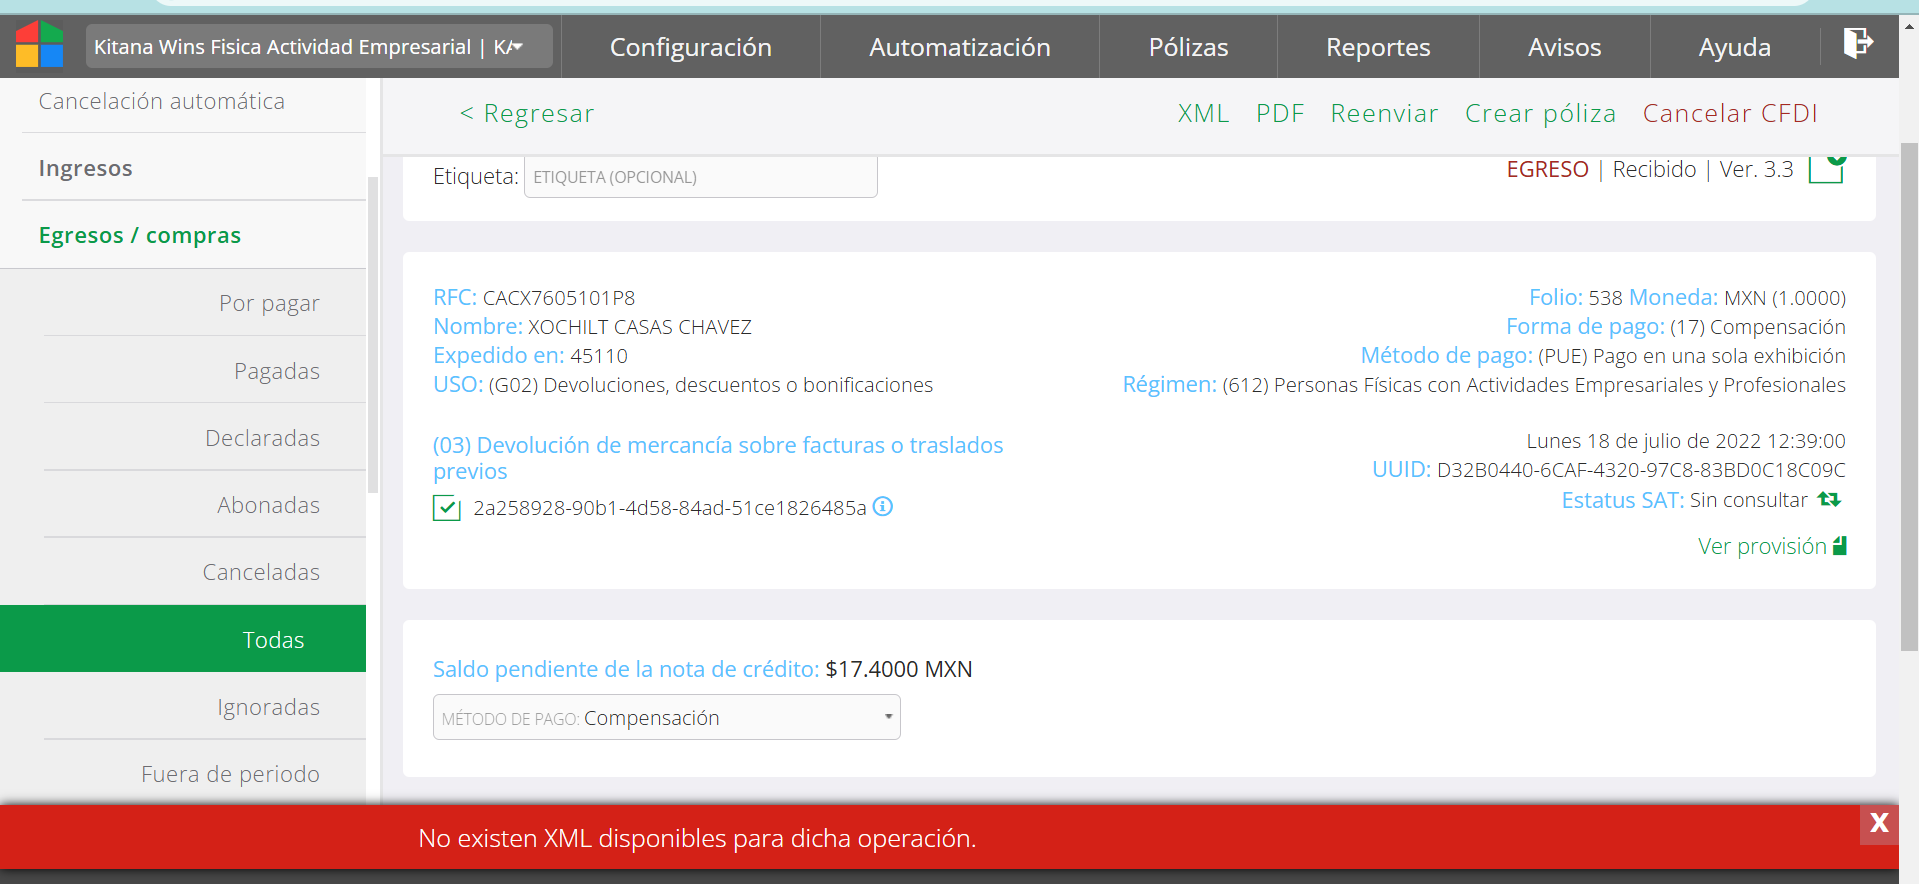Open the Configuración menu
Image resolution: width=1919 pixels, height=884 pixels.
[690, 47]
